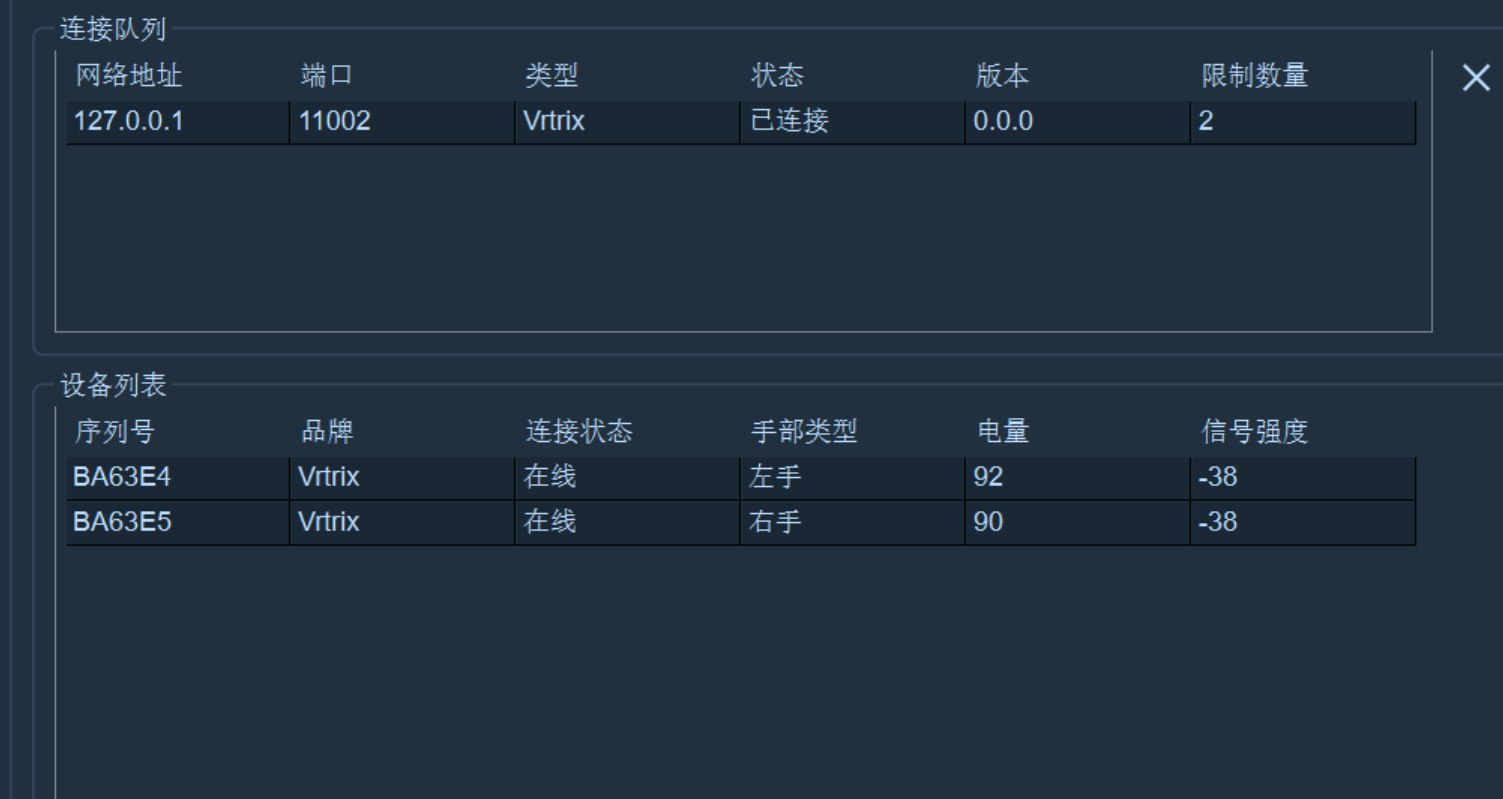1503x799 pixels.
Task: Click the 品牌 column header
Action: (x=327, y=432)
